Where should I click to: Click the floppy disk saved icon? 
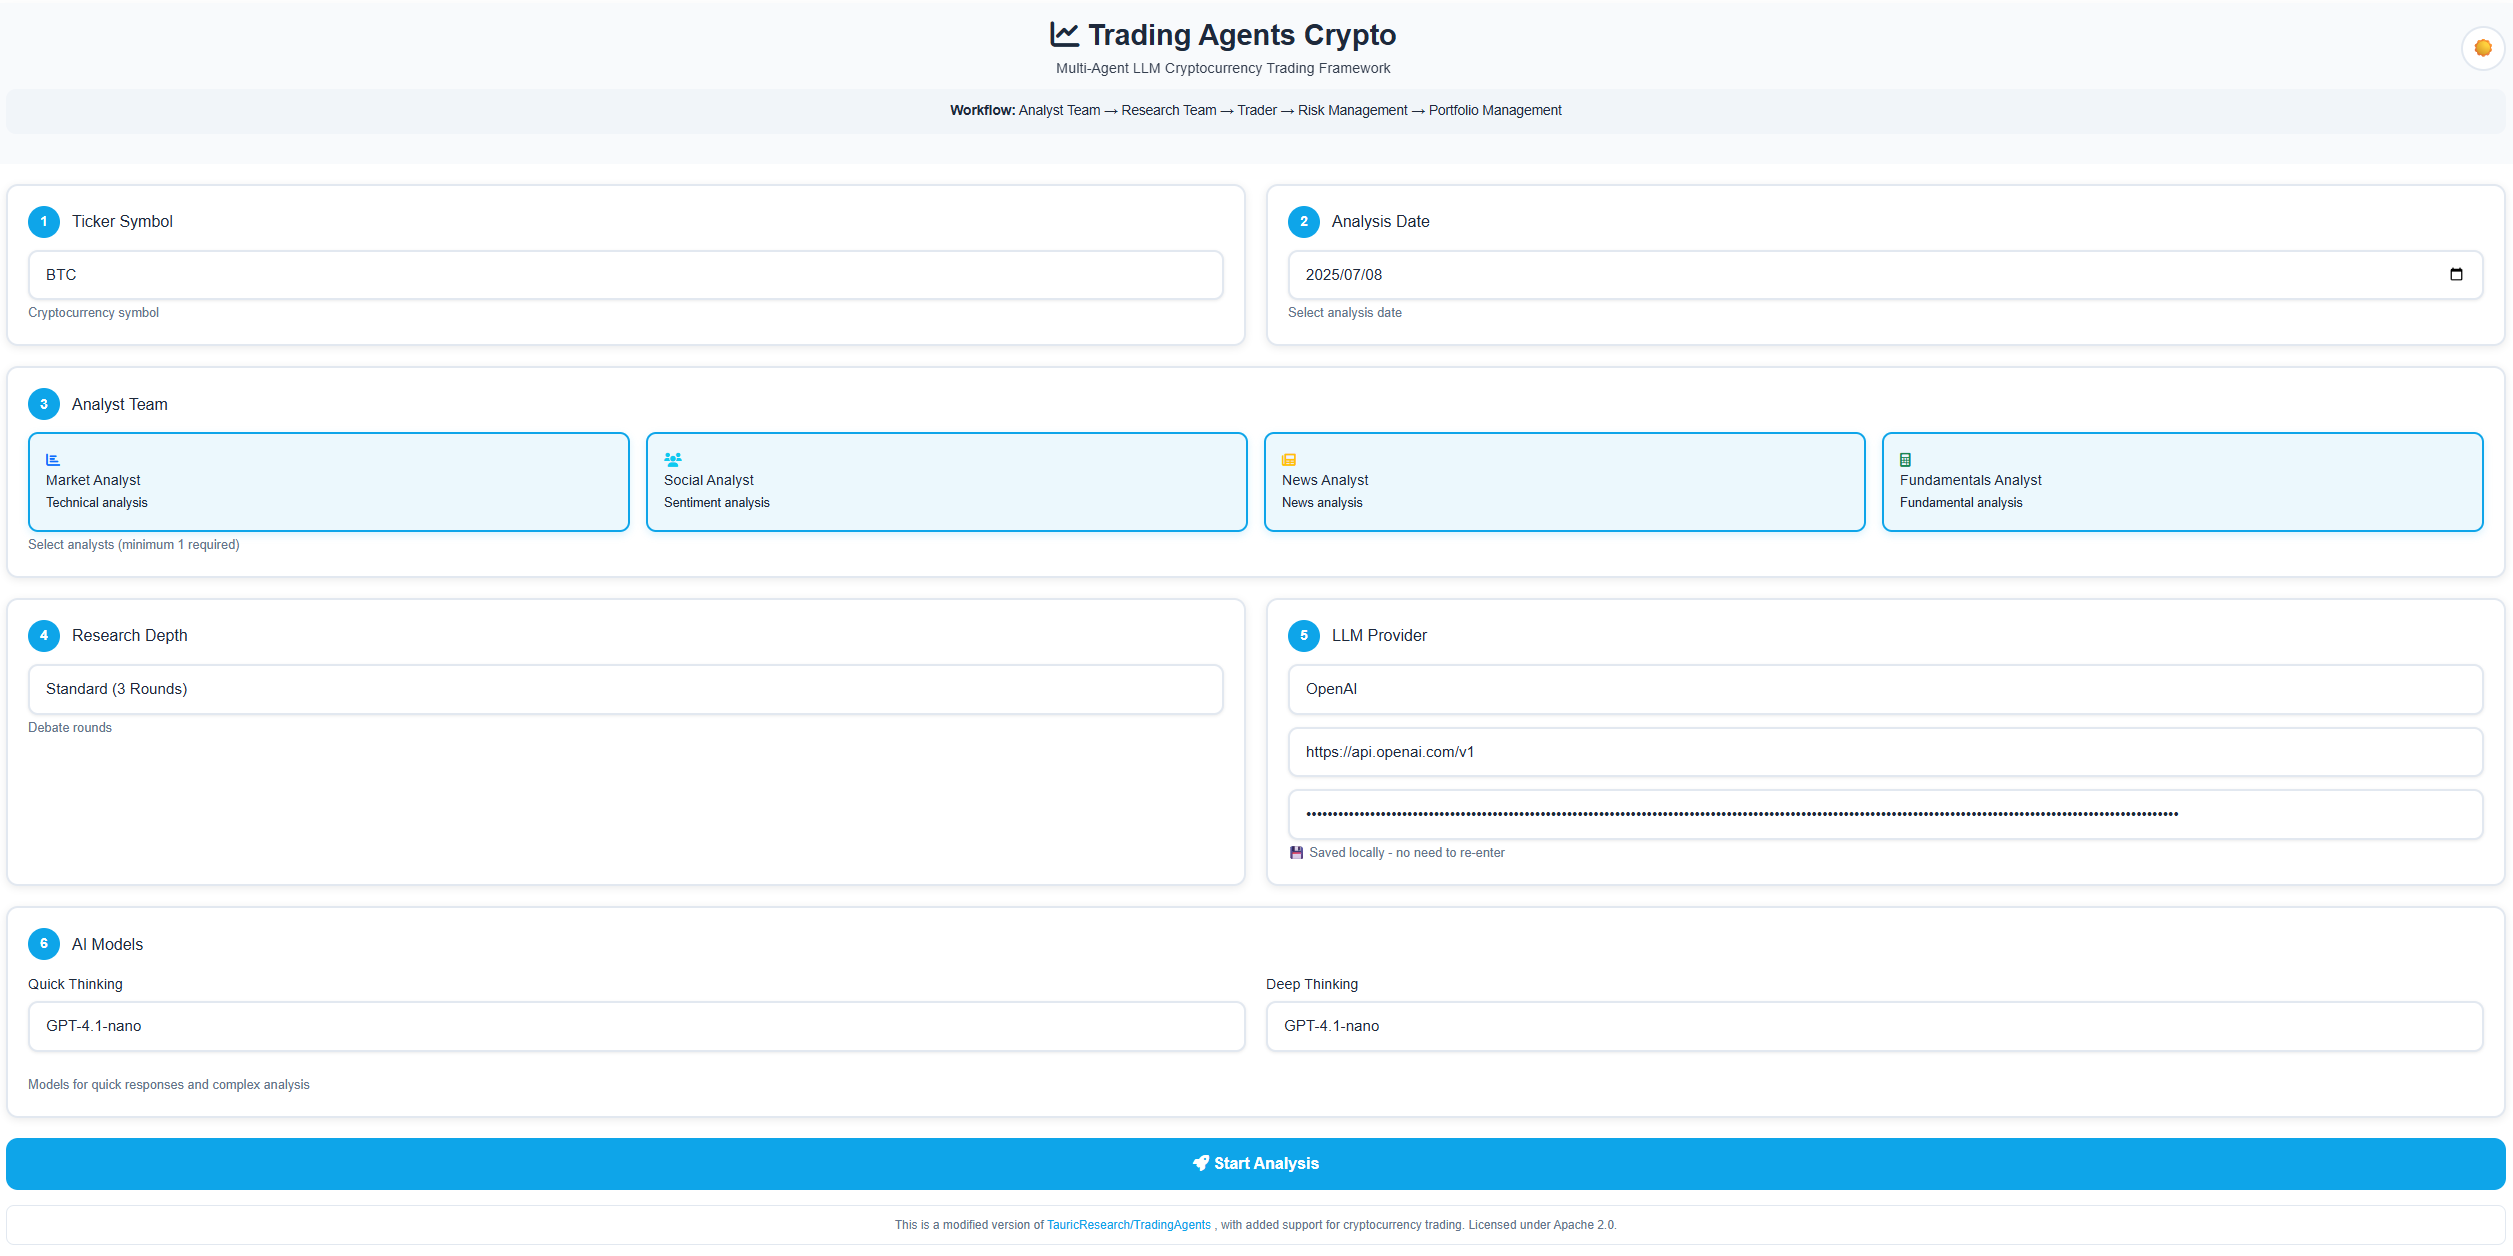[1296, 853]
